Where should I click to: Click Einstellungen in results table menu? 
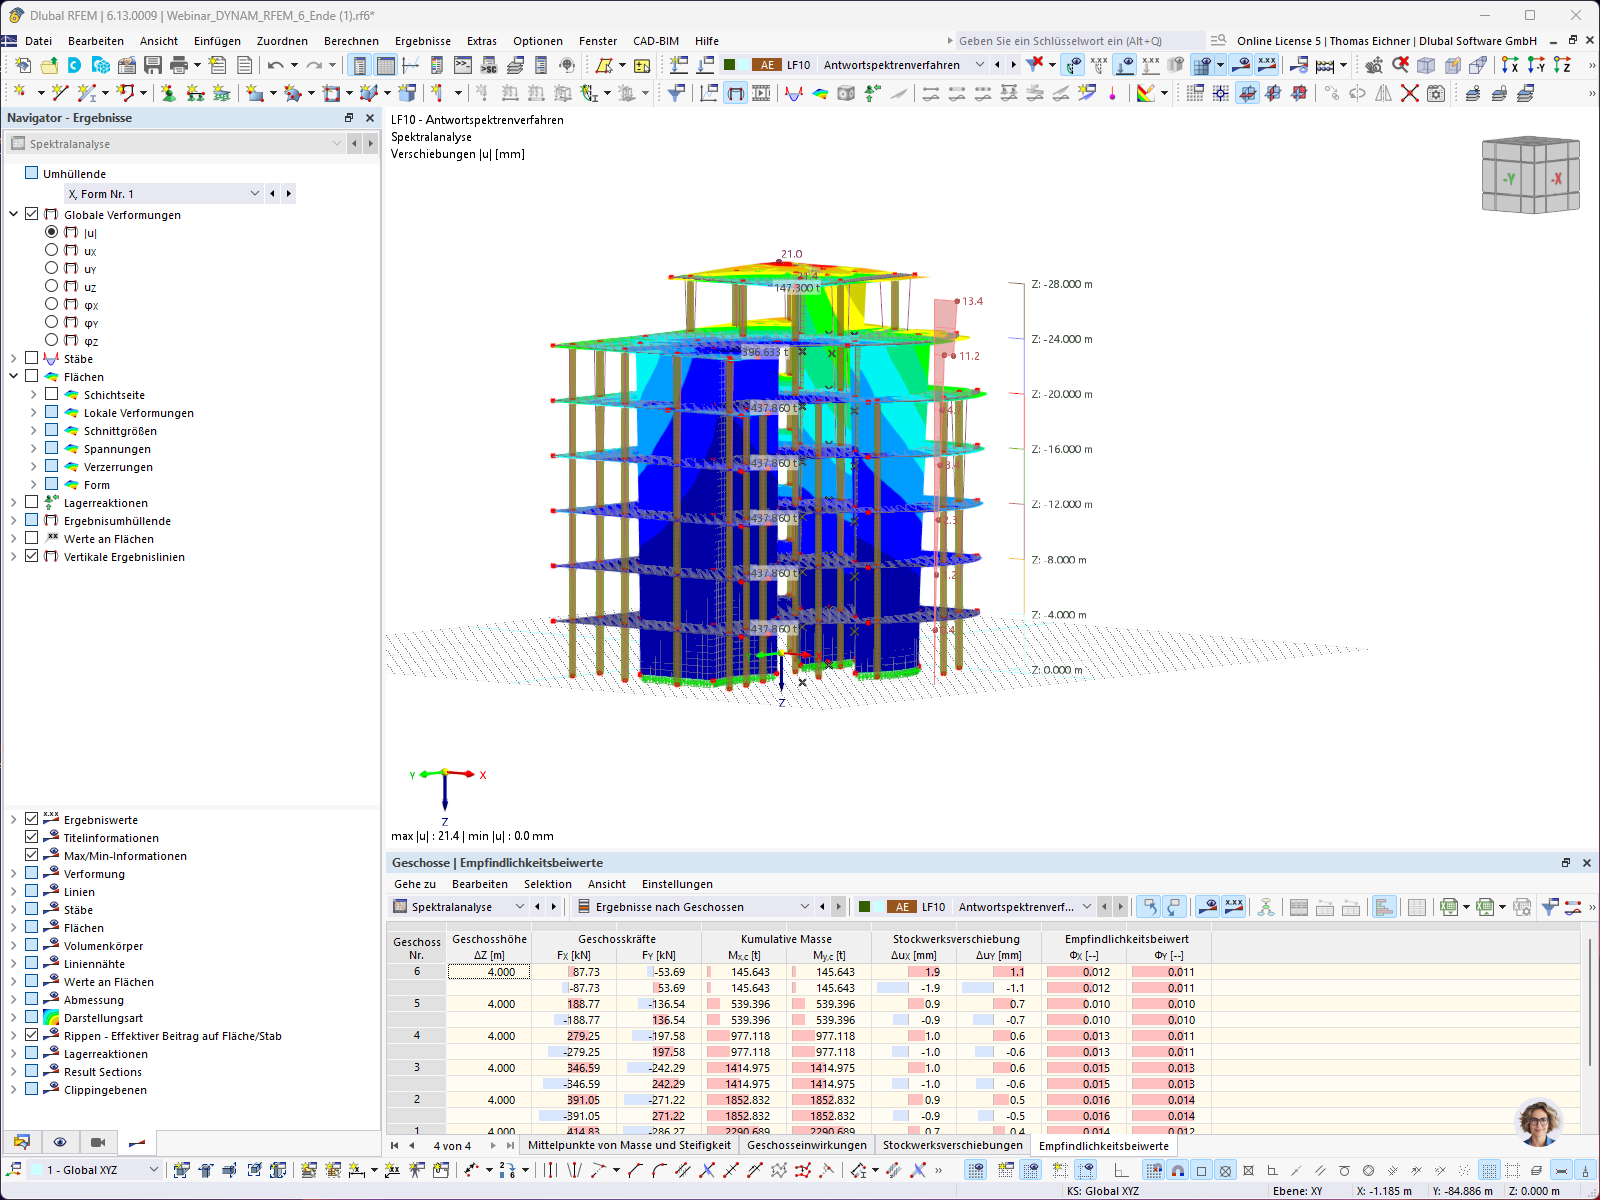(x=677, y=884)
